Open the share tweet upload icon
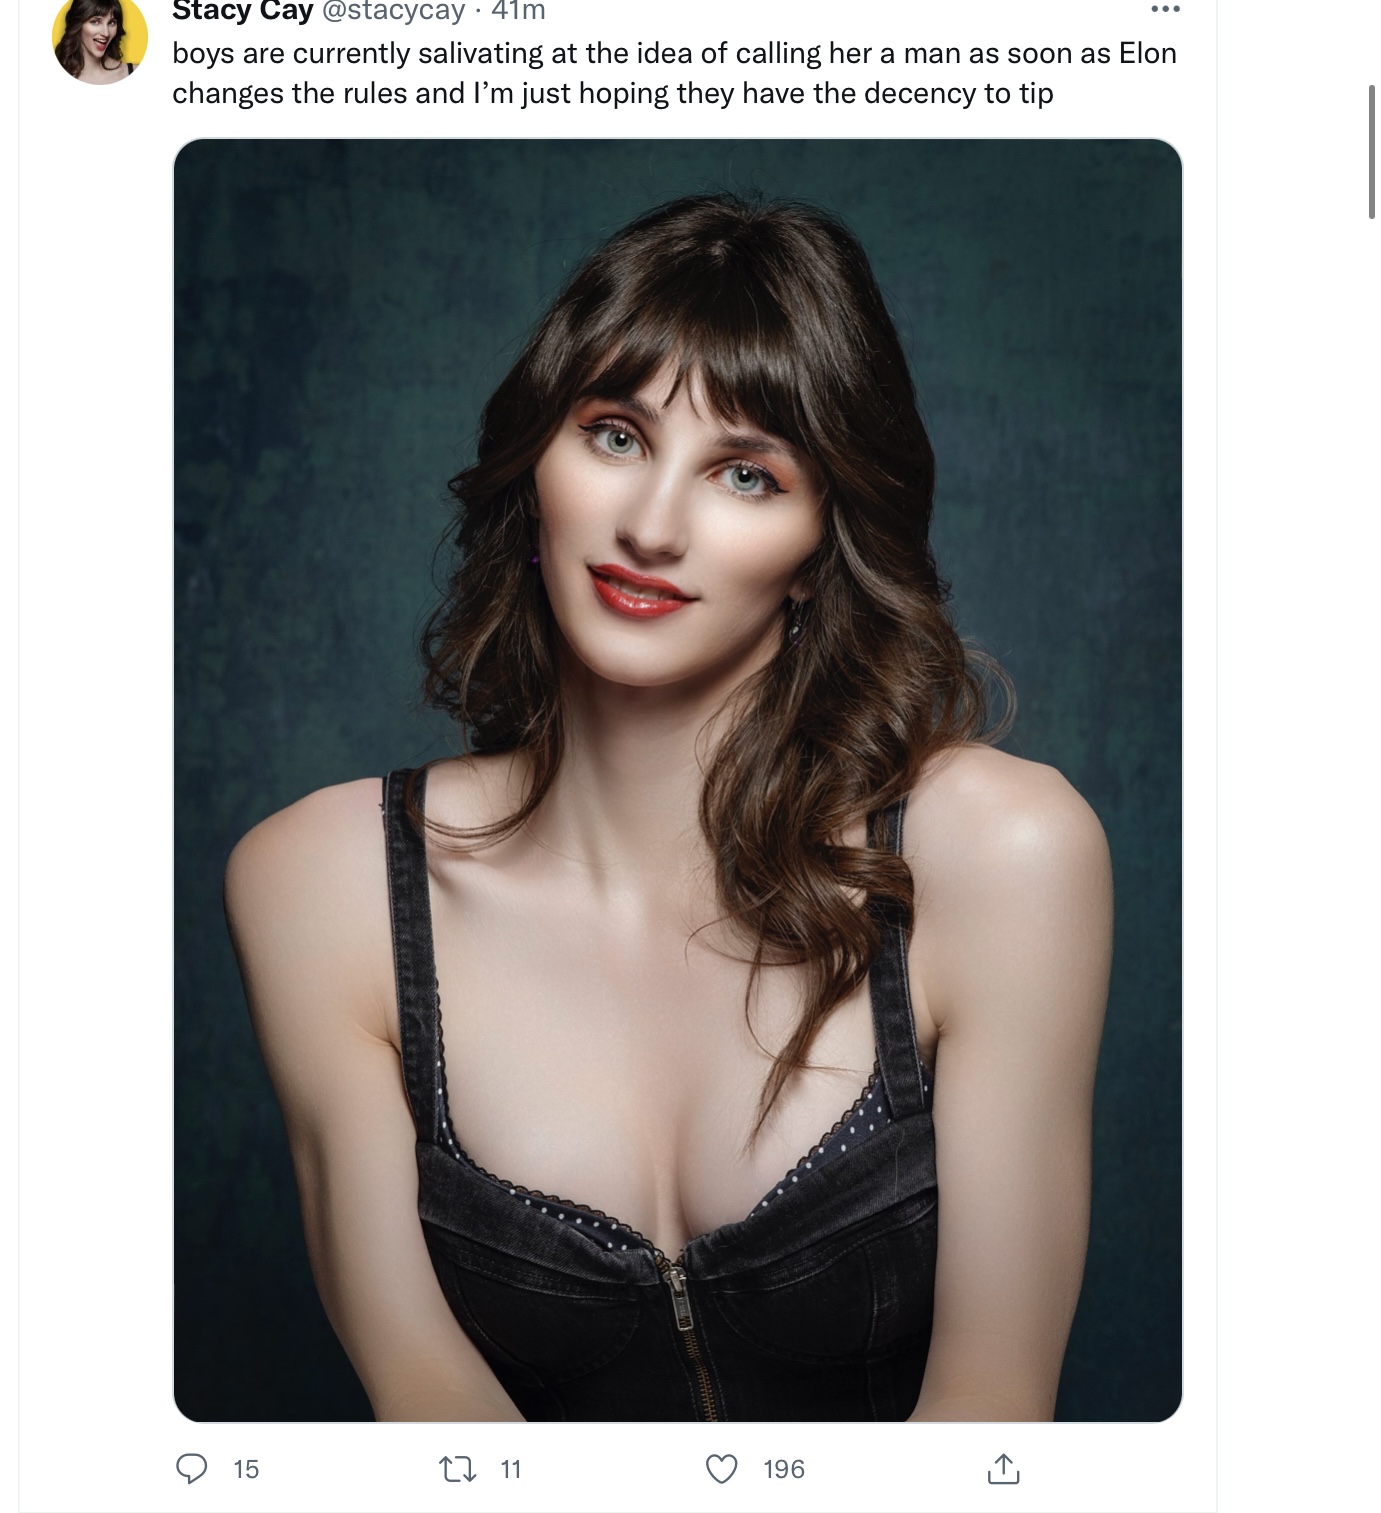Image resolution: width=1381 pixels, height=1513 pixels. [x=1002, y=1468]
